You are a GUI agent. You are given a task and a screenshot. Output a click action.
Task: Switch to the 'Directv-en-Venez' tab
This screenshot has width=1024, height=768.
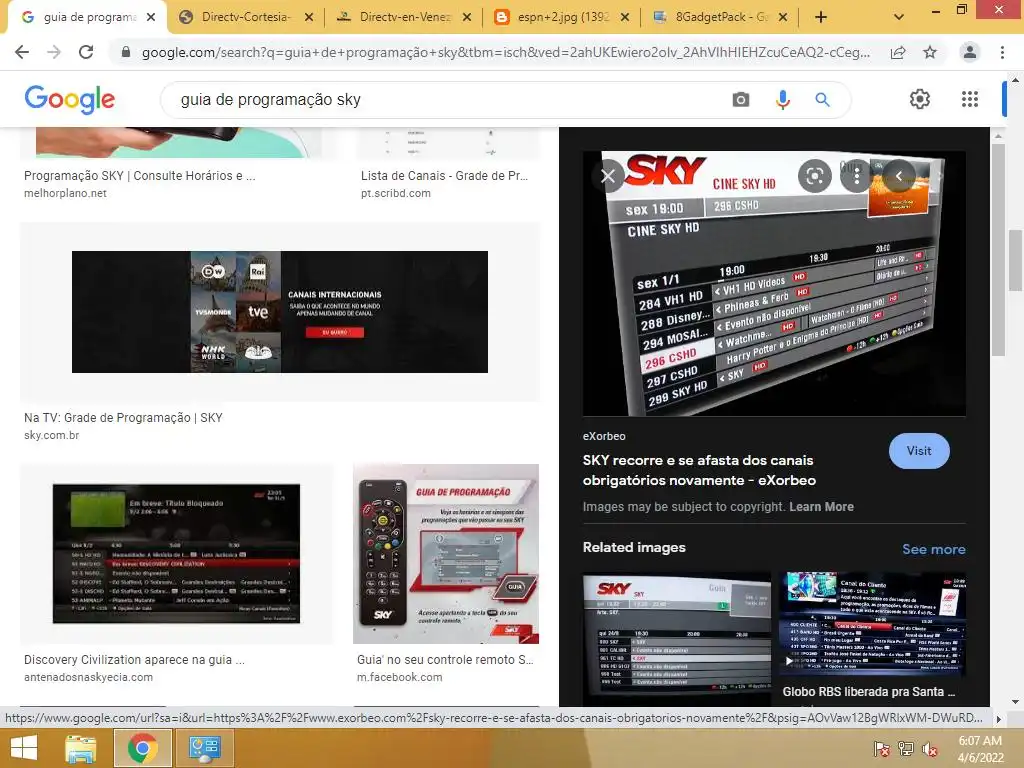click(404, 17)
